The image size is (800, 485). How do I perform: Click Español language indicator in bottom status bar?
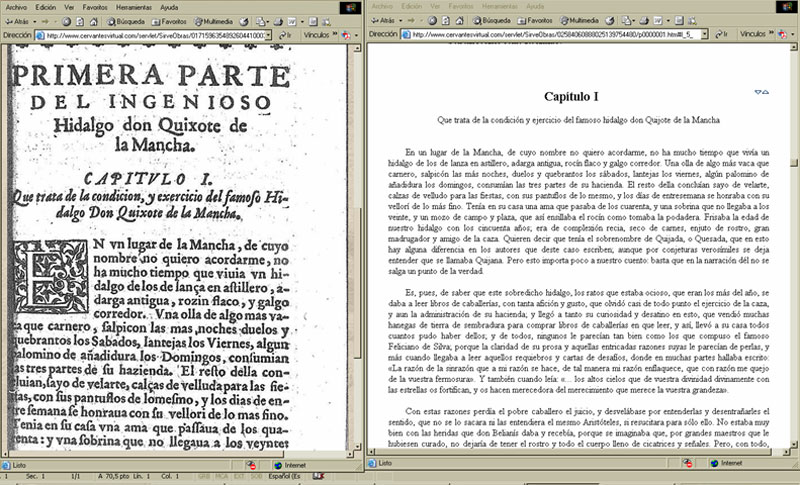(284, 476)
